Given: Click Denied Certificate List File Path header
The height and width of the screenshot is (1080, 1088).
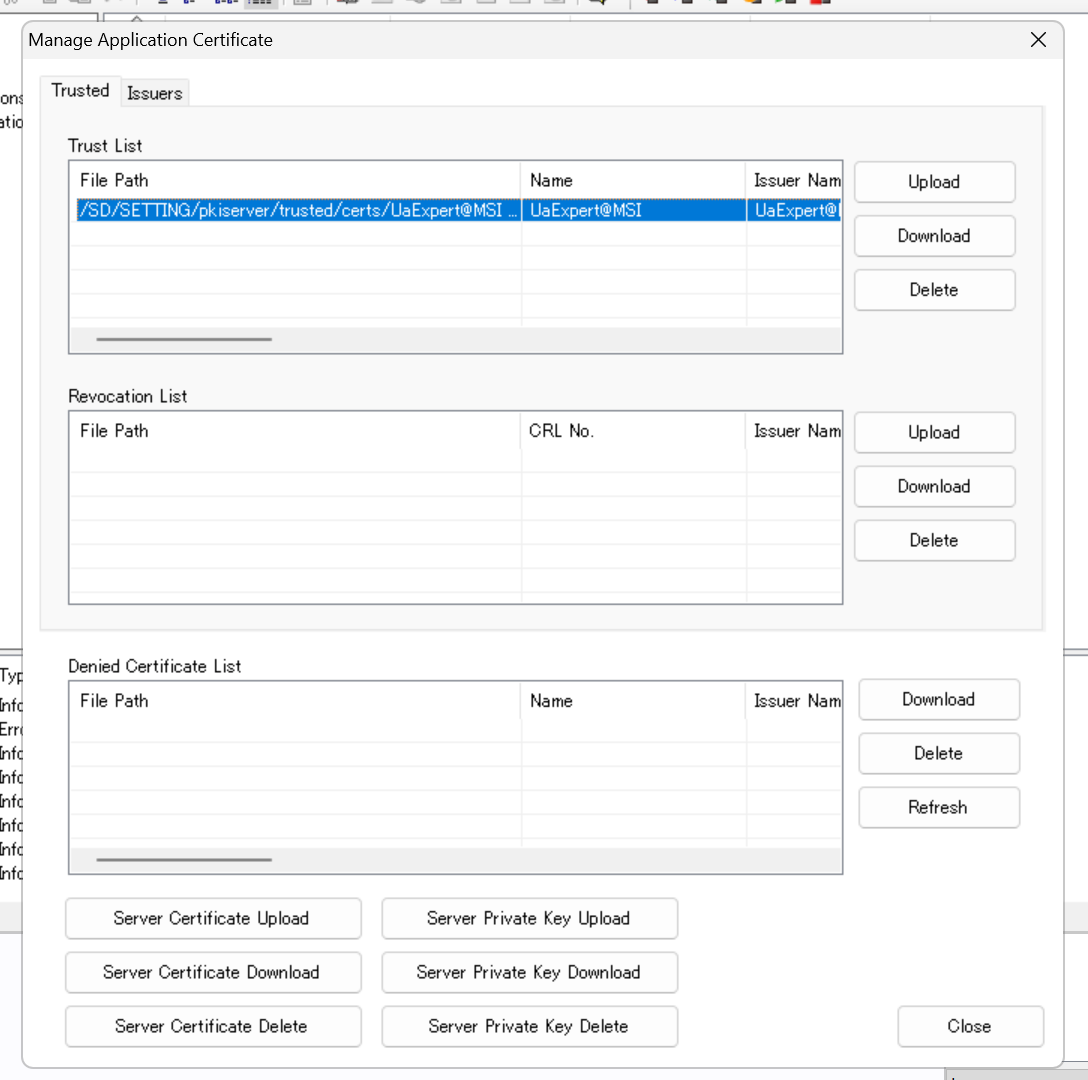Looking at the screenshot, I should click(296, 701).
